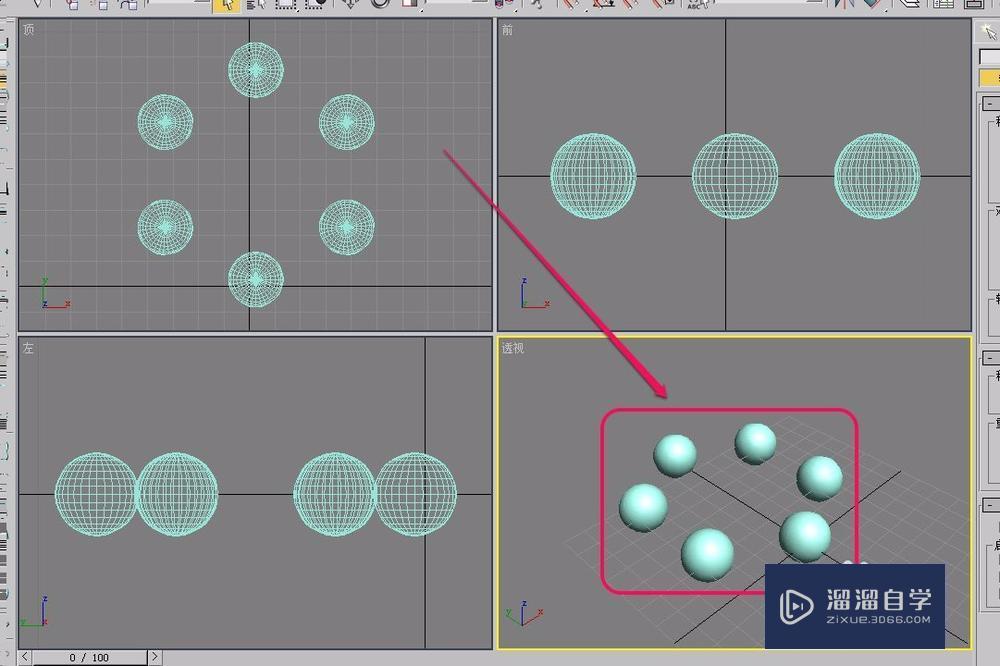
Task: Open the 顶 viewport label menu
Action: click(x=30, y=30)
